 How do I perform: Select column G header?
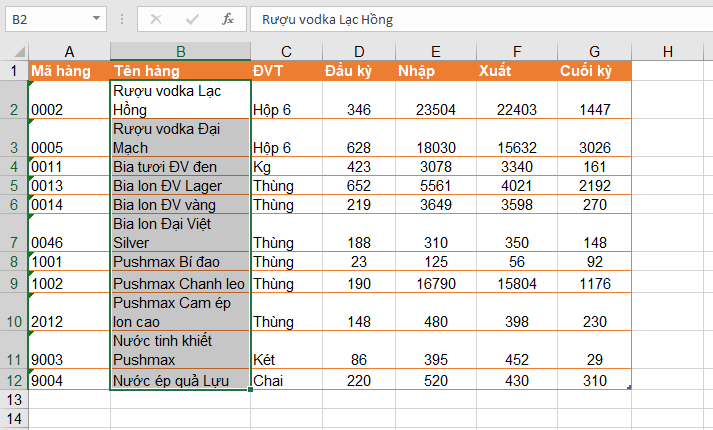[594, 51]
